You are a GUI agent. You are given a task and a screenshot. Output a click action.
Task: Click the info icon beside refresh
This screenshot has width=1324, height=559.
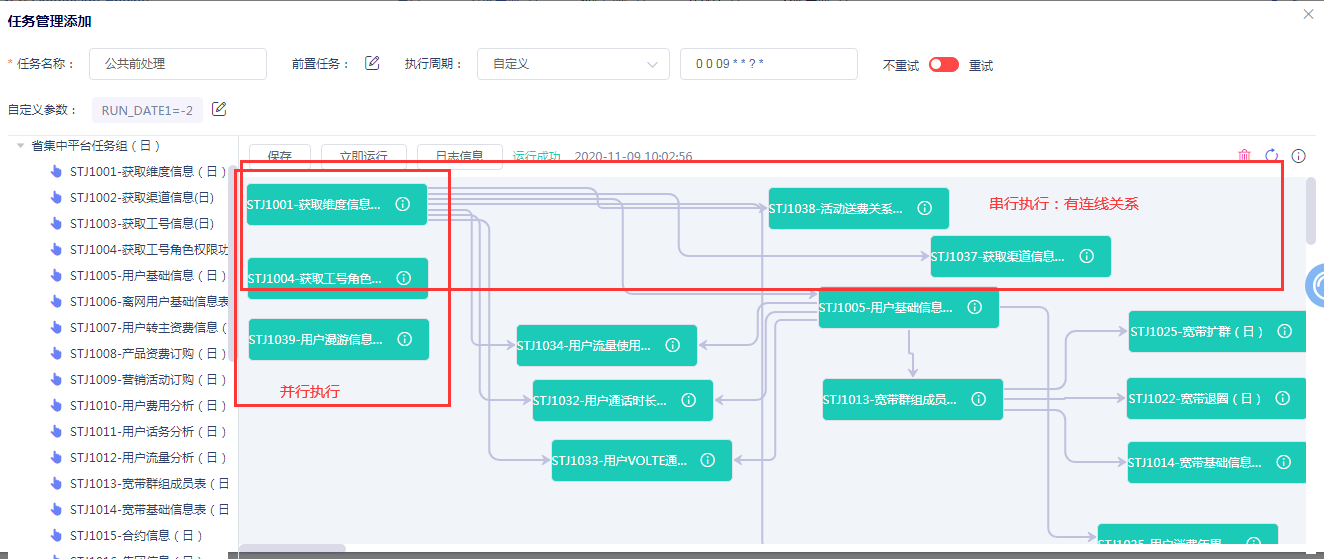pos(1299,156)
